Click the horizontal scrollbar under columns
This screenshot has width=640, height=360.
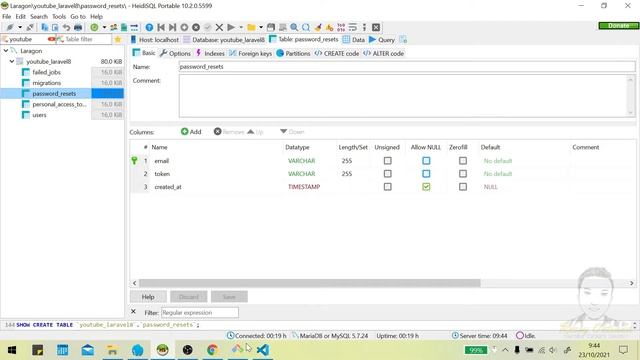click(x=310, y=283)
